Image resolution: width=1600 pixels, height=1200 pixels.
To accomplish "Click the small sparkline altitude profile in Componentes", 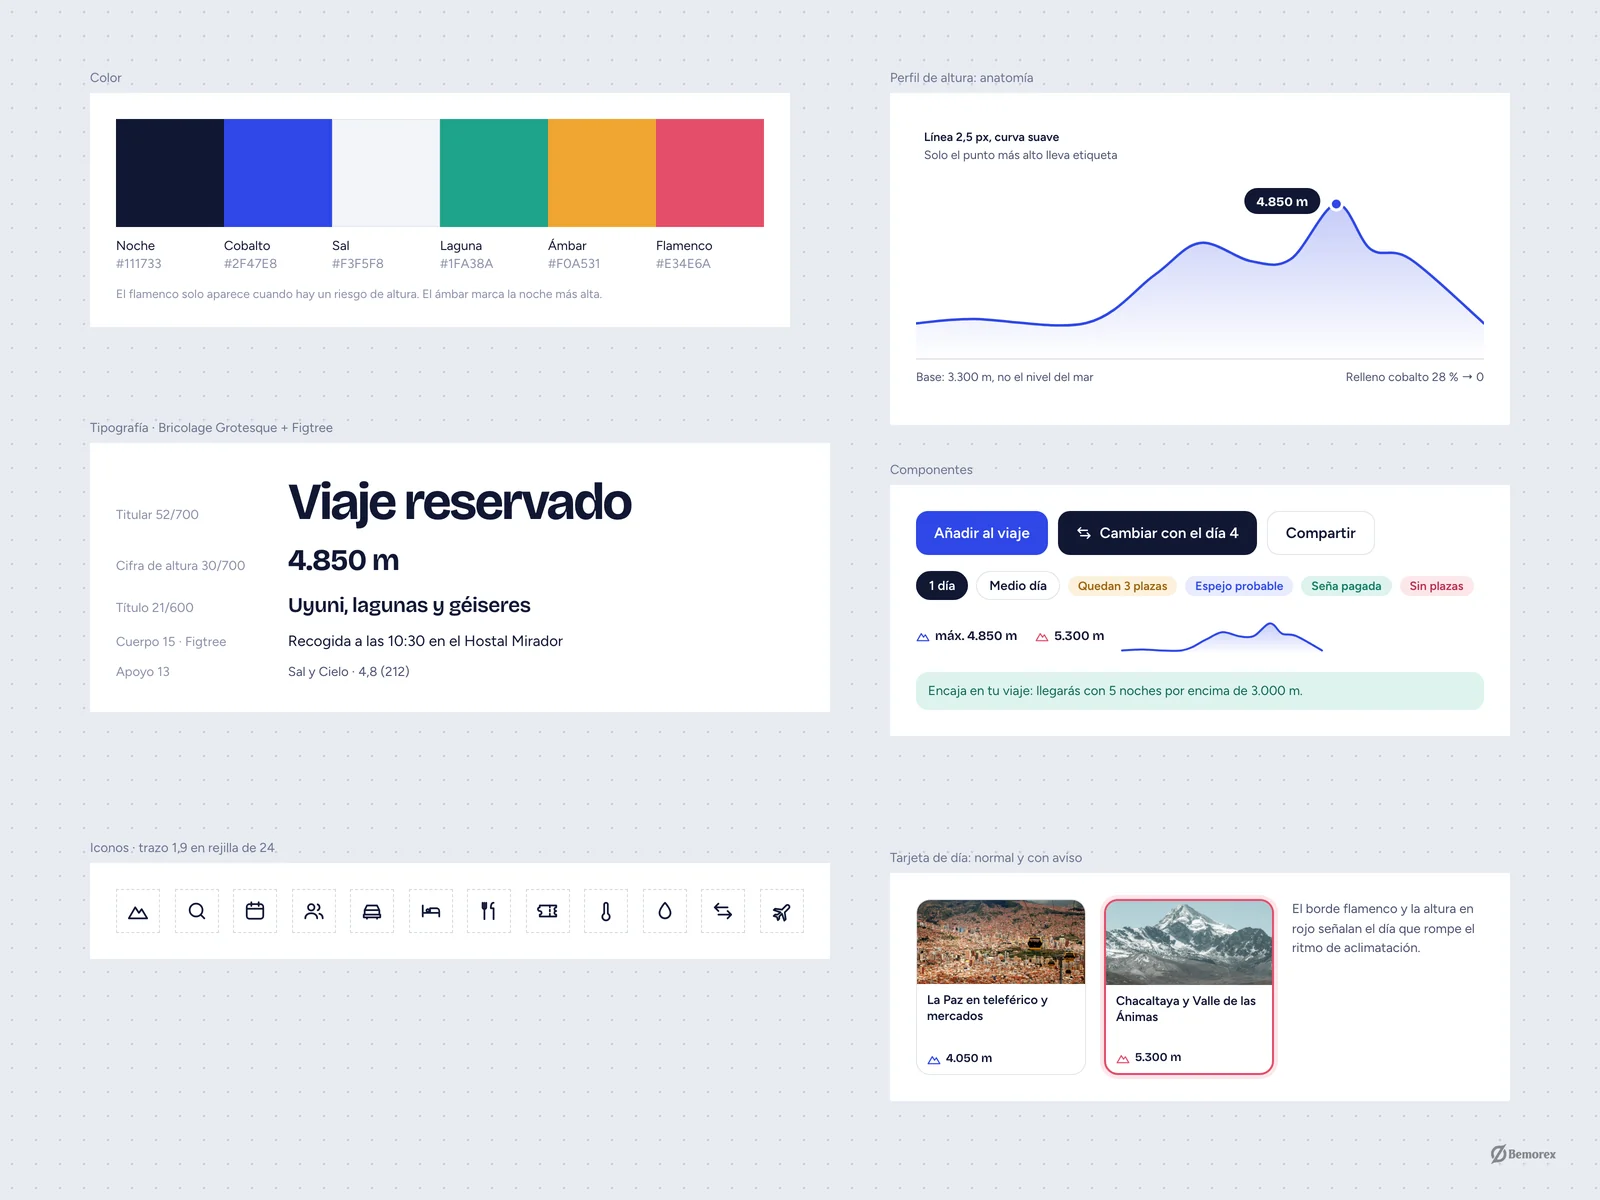I will coord(1222,637).
